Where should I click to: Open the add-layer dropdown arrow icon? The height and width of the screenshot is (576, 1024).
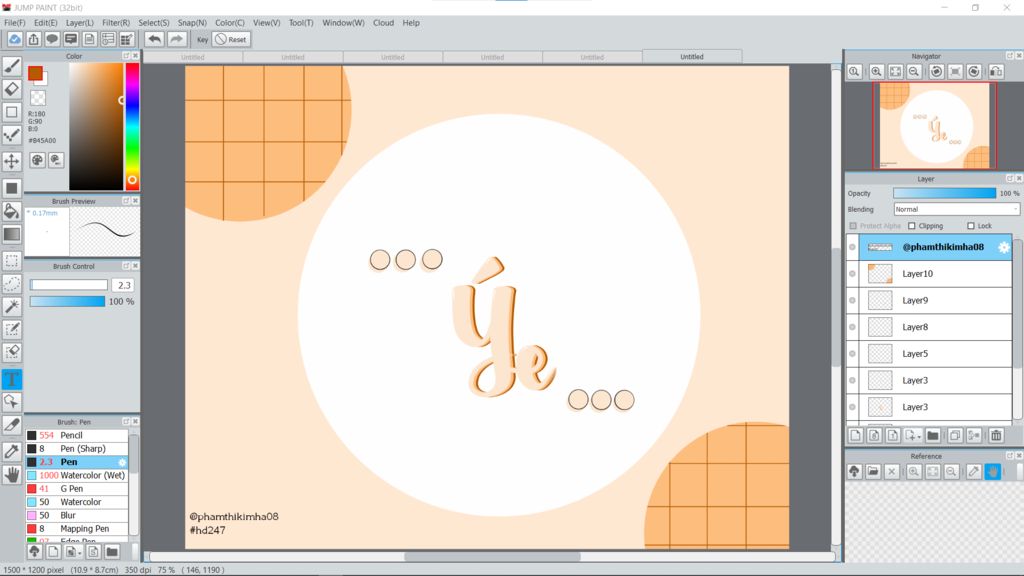(913, 436)
